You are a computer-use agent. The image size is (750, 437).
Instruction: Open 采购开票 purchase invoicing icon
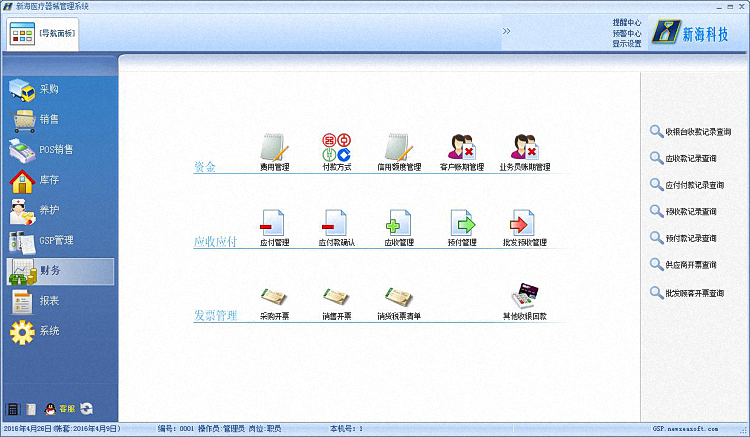pos(274,296)
